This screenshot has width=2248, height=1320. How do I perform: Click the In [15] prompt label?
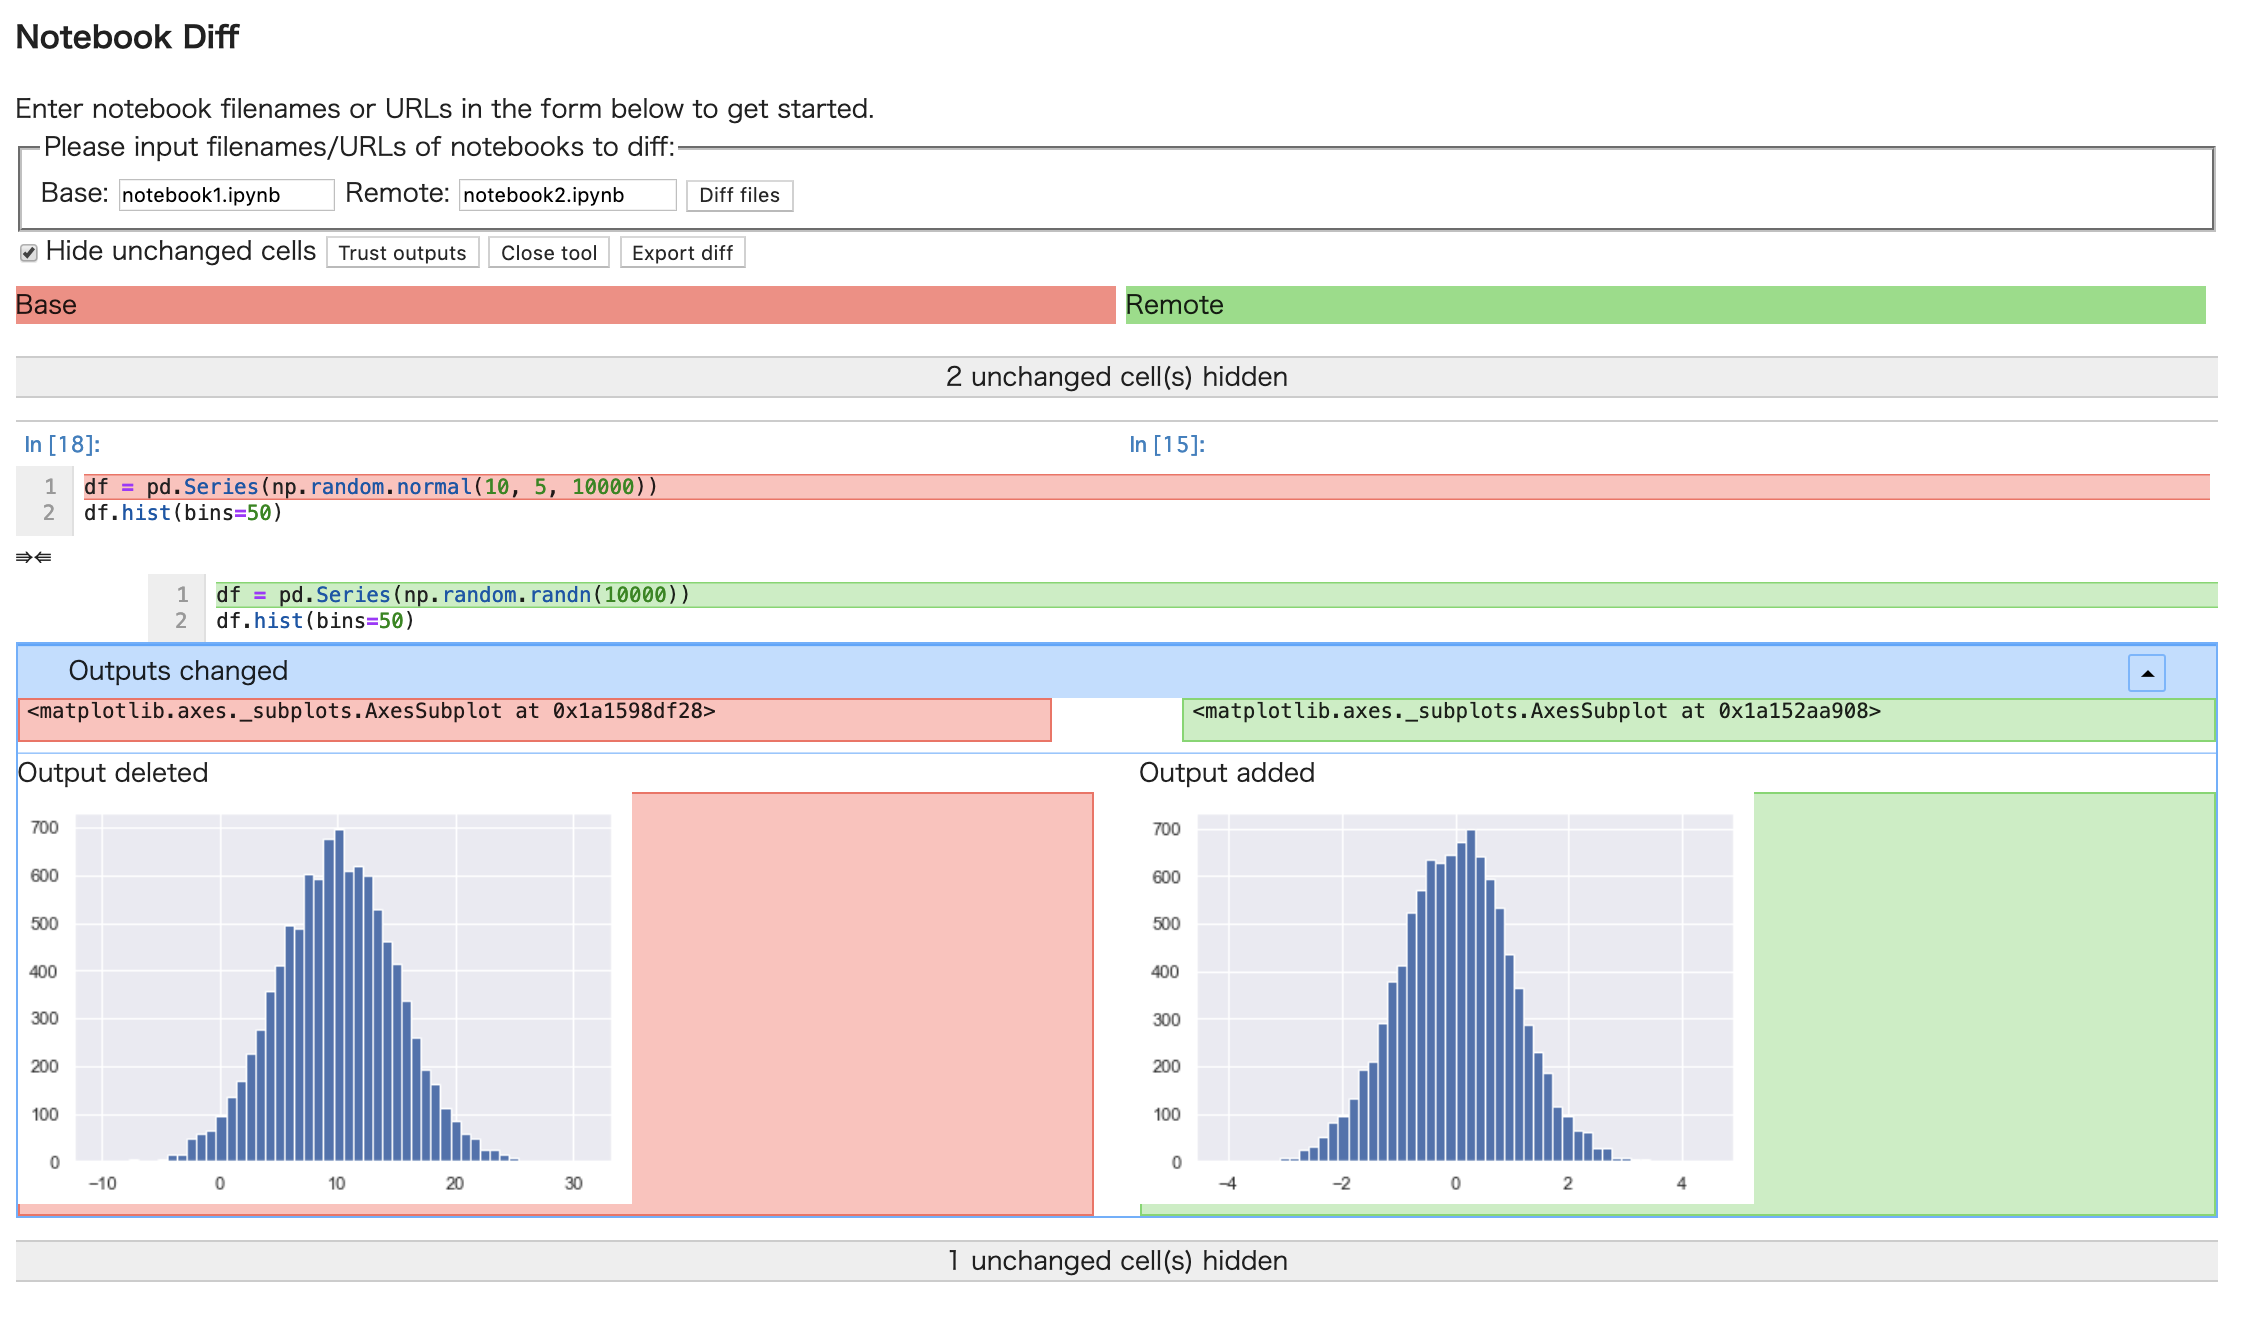pyautogui.click(x=1167, y=445)
